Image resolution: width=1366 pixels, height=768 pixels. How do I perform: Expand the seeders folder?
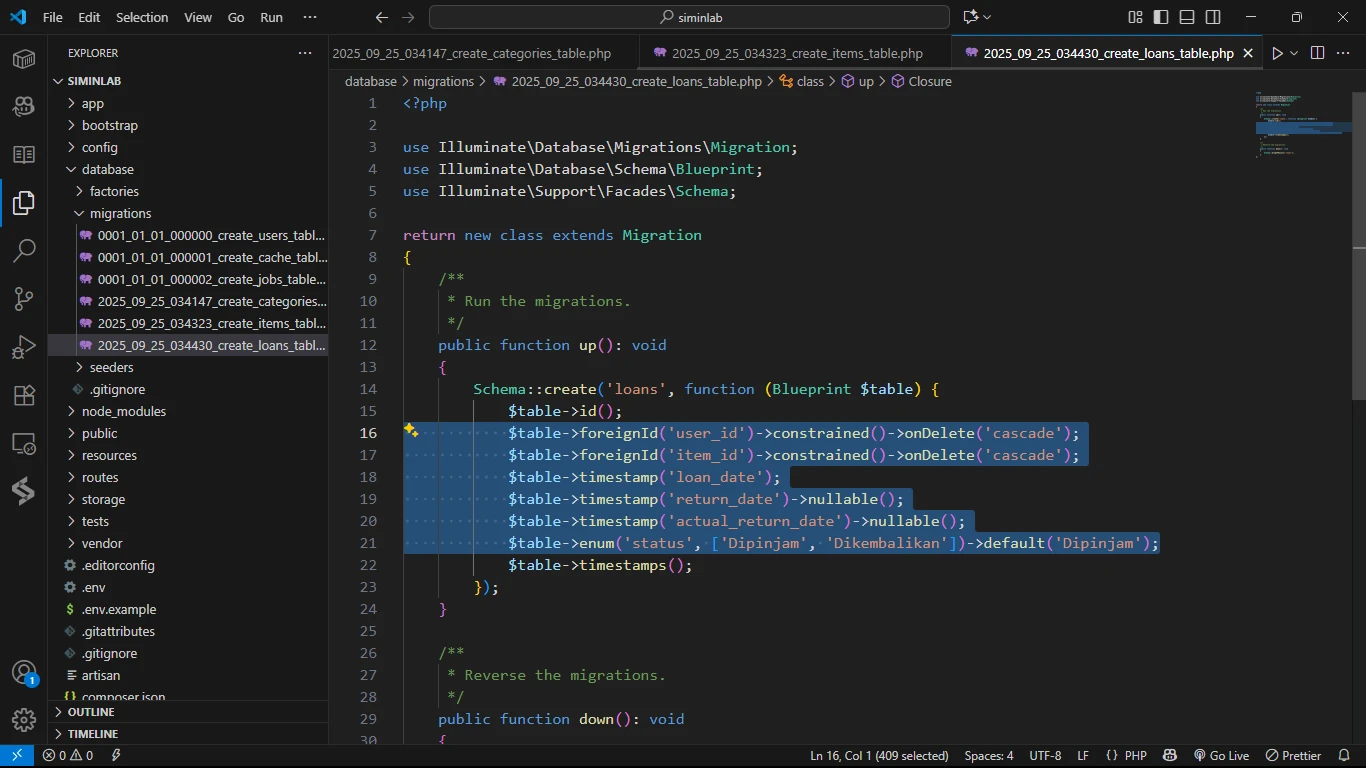pos(111,367)
